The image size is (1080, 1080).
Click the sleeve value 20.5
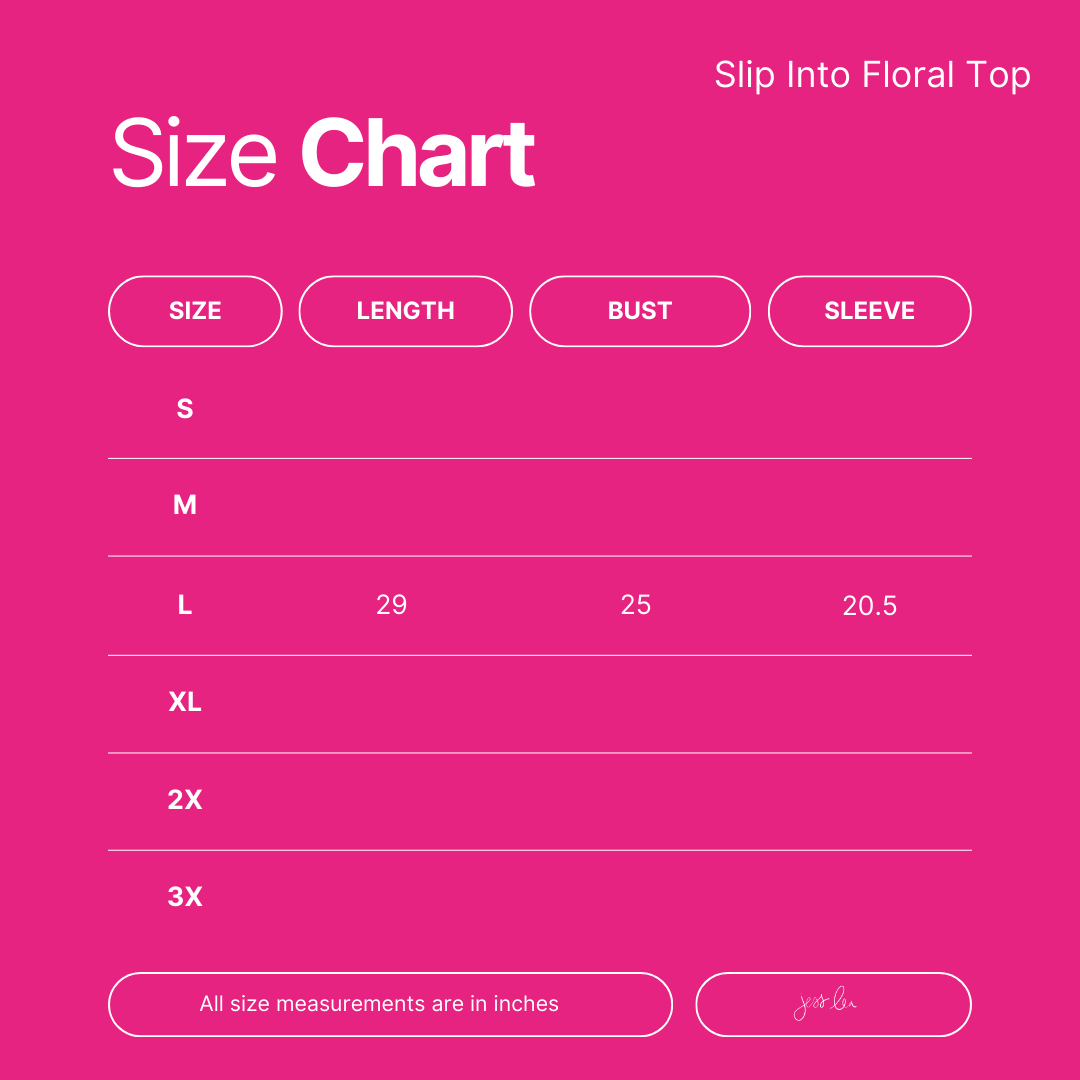point(870,605)
